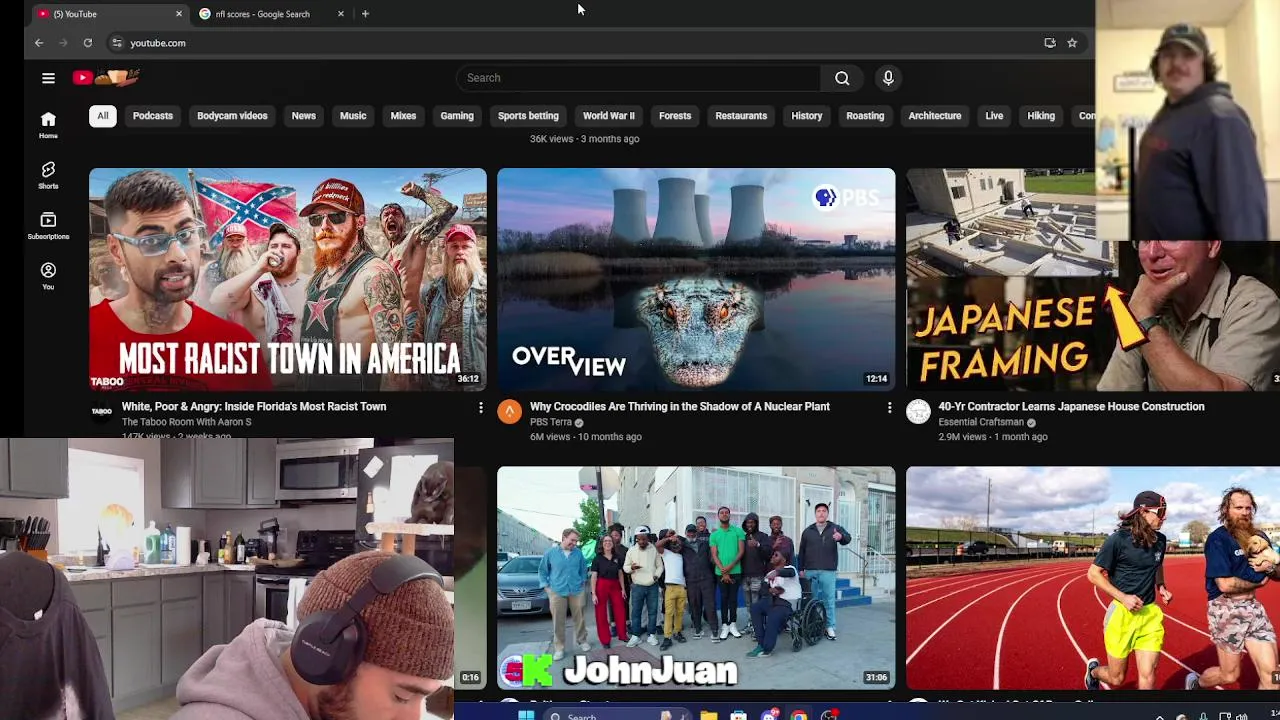Viewport: 1280px width, 720px height.
Task: Switch to nfl scores Google Search tab
Action: click(x=272, y=14)
